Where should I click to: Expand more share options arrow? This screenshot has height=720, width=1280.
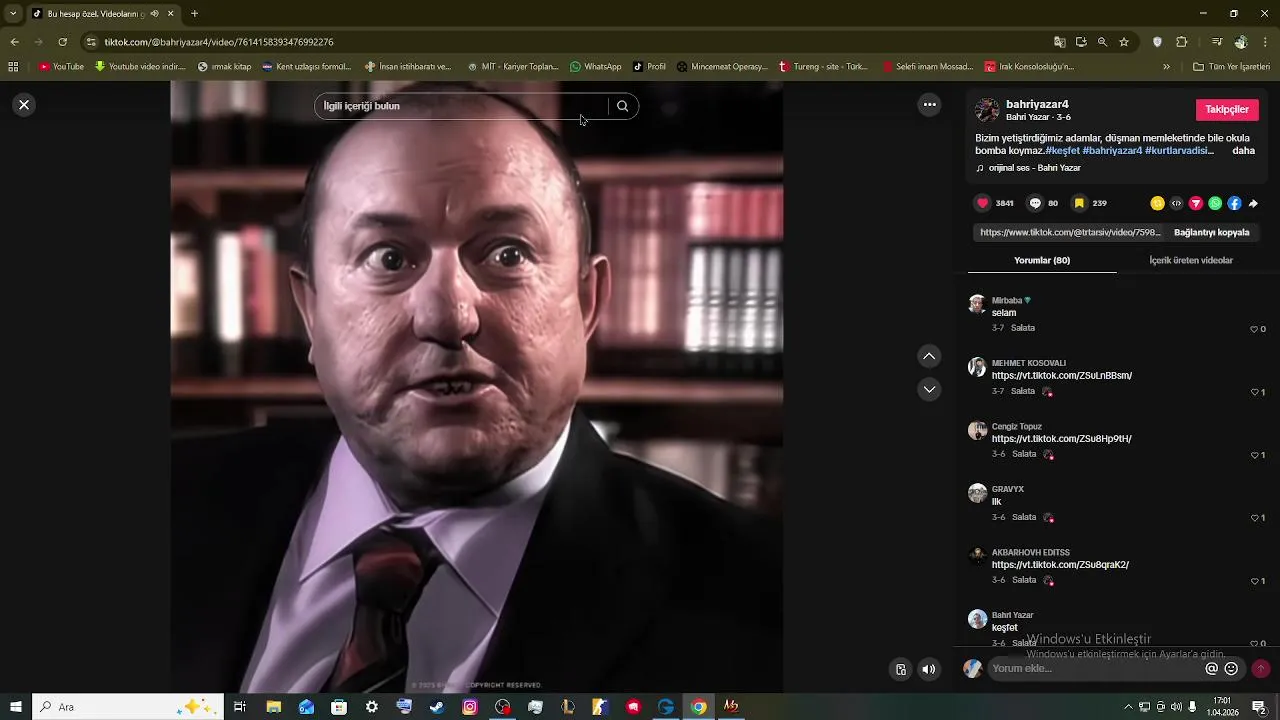coord(1253,203)
